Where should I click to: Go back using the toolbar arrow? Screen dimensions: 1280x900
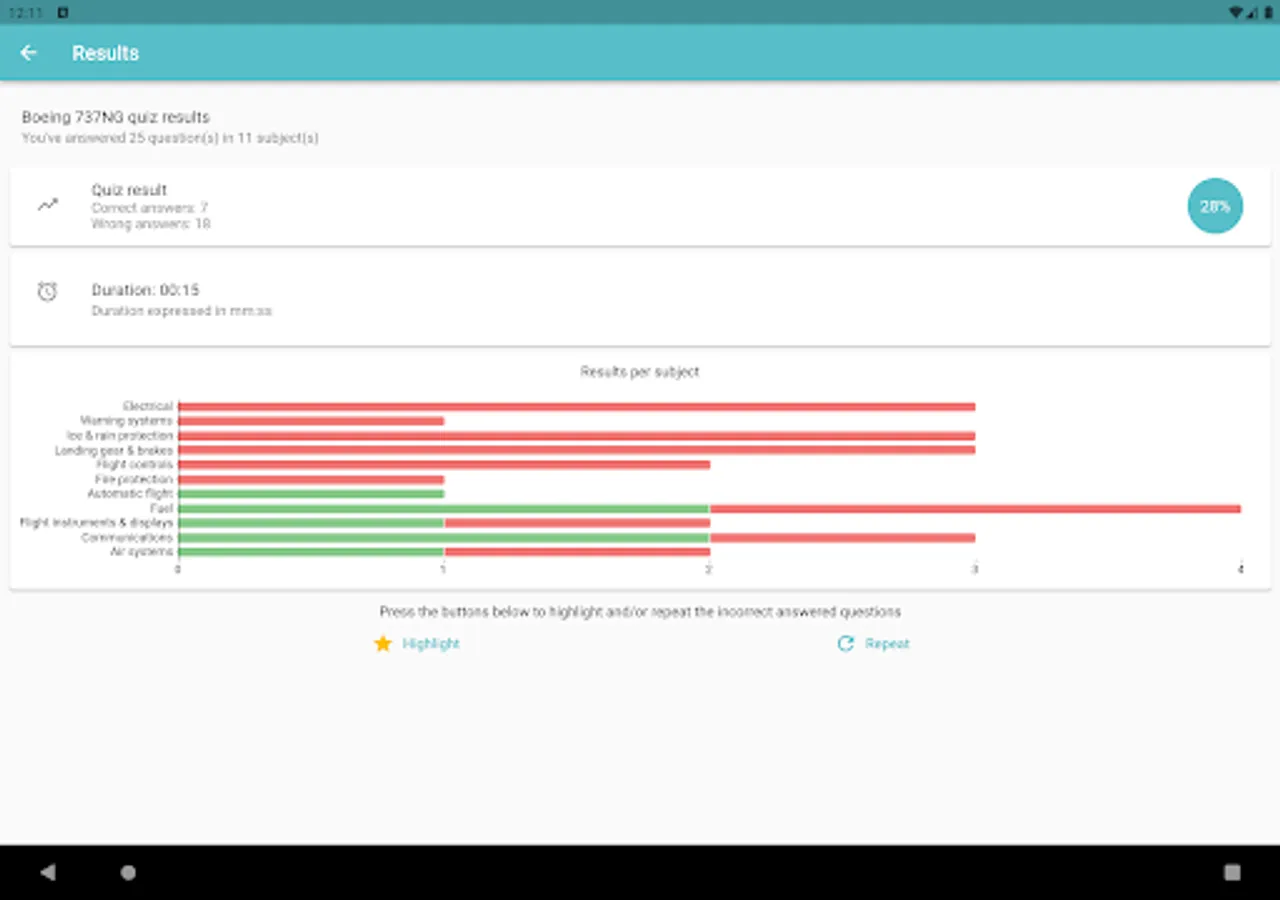point(28,53)
